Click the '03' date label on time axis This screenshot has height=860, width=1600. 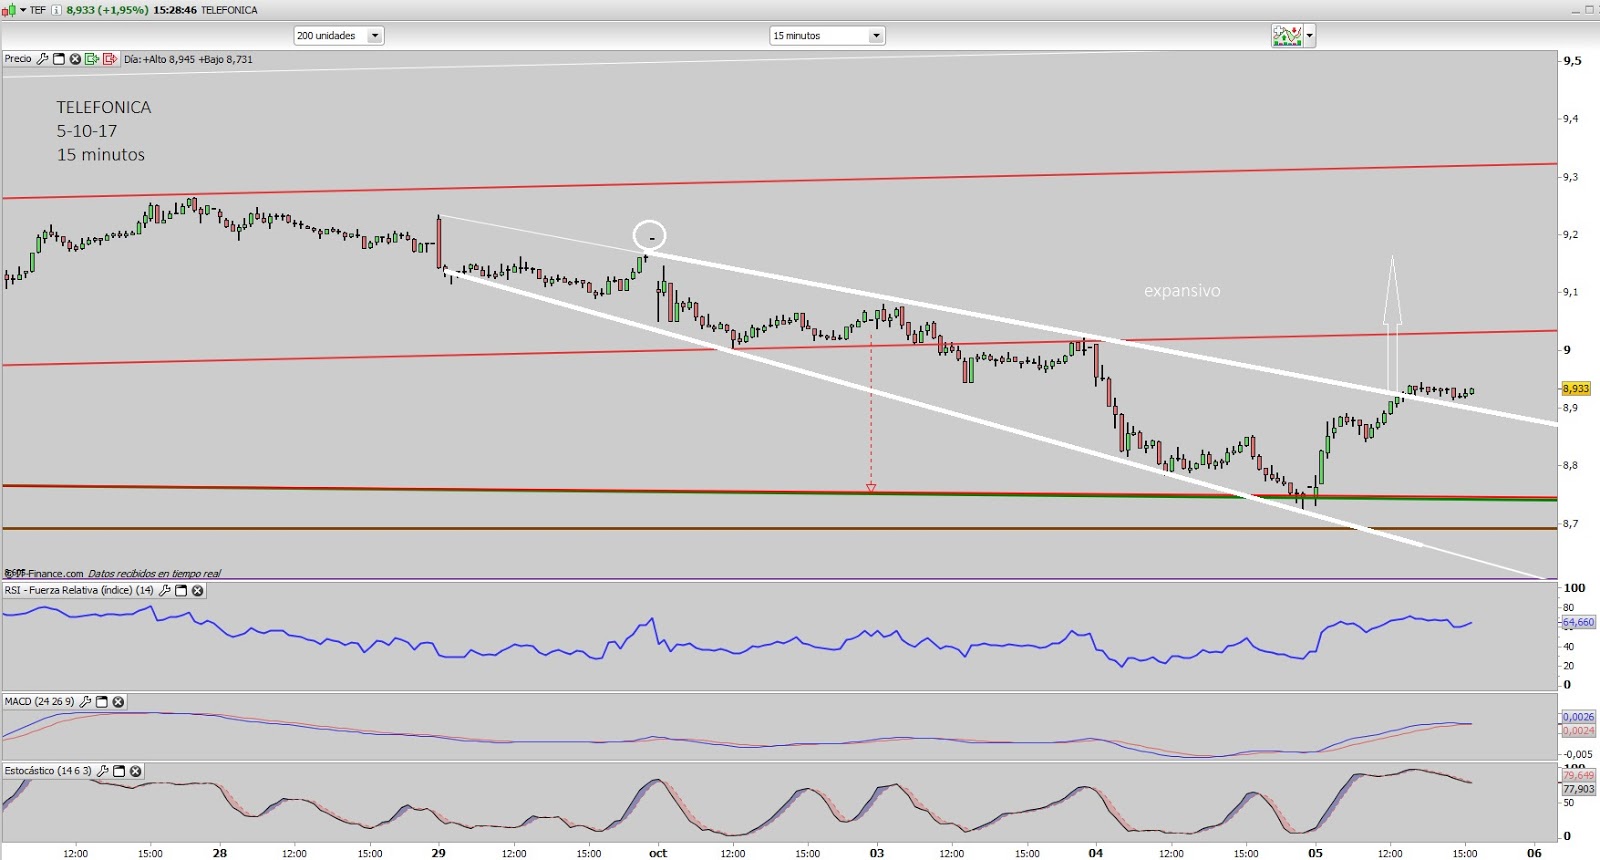(877, 853)
